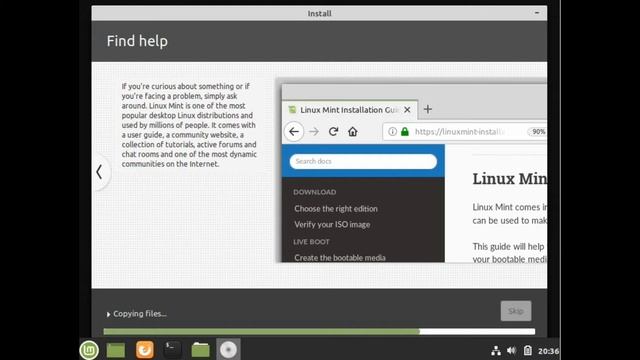This screenshot has width=640, height=360.
Task: Close the Linux Mint Installation Guide tab
Action: coord(407,110)
